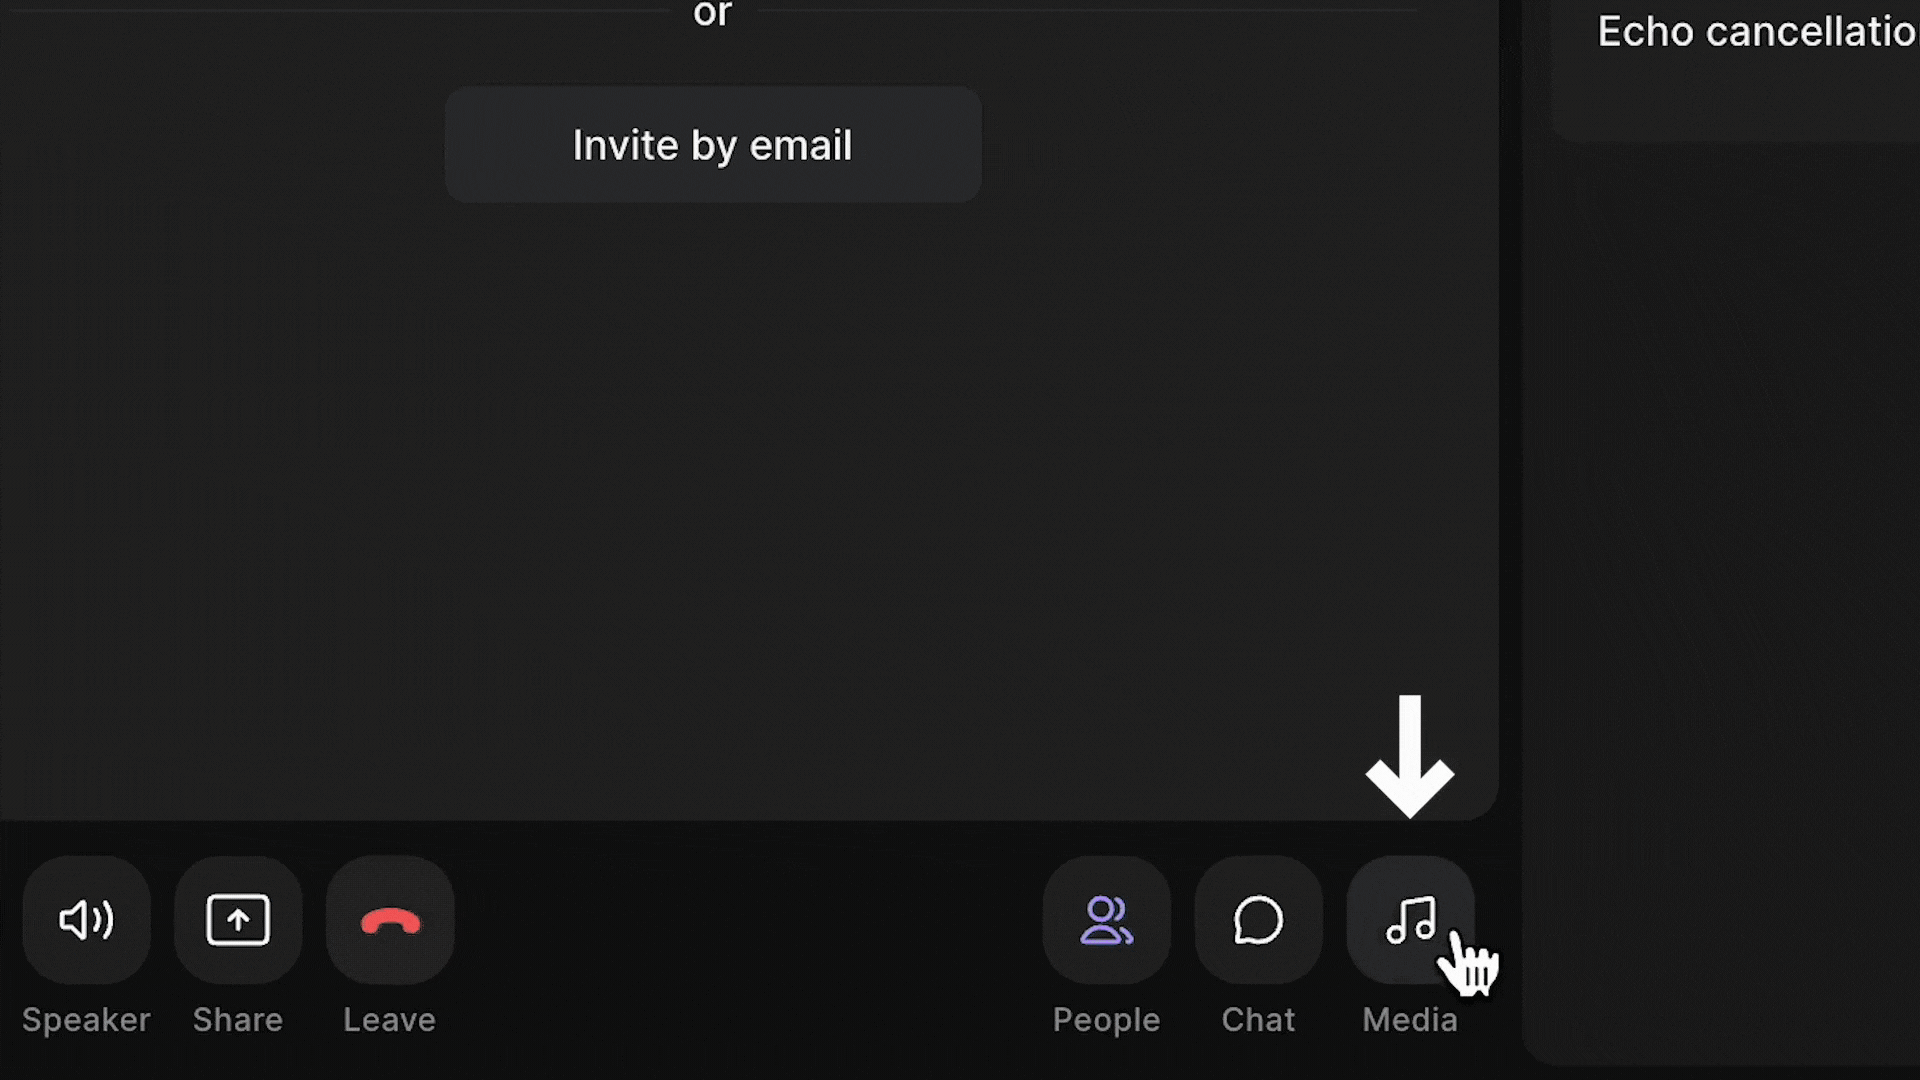
Task: Start screen sharing via the Share icon
Action: coord(238,920)
